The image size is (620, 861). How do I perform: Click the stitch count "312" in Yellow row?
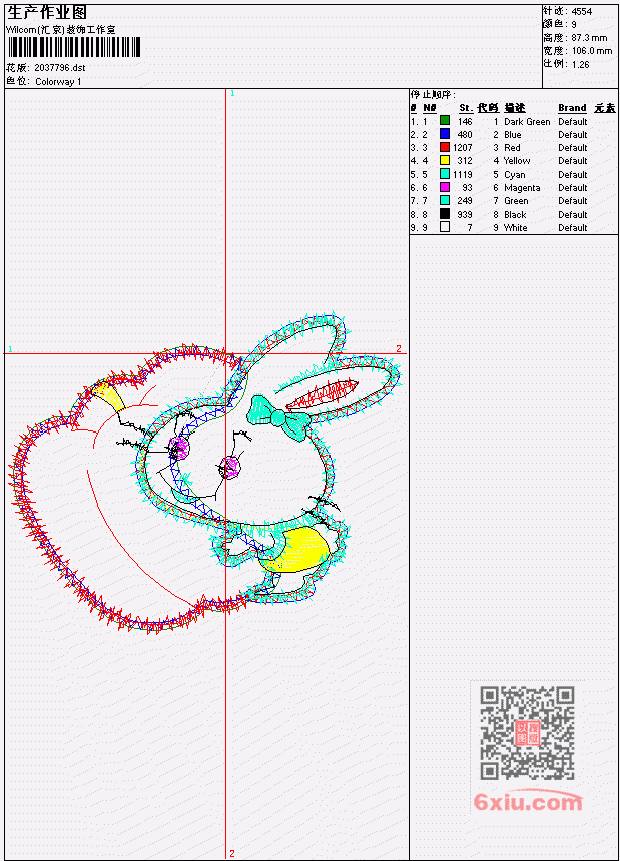[465, 161]
